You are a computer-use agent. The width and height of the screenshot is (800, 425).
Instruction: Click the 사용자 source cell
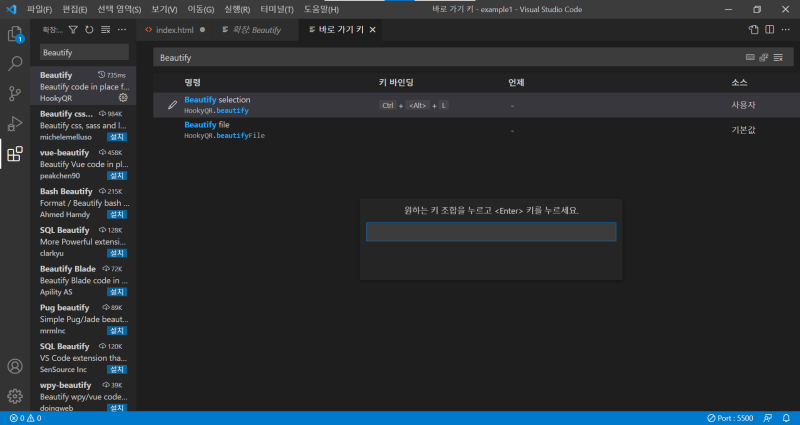[743, 105]
